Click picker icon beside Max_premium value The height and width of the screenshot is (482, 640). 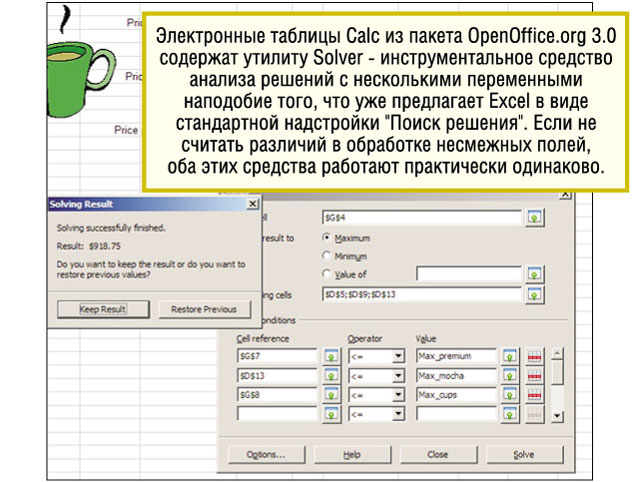[509, 356]
